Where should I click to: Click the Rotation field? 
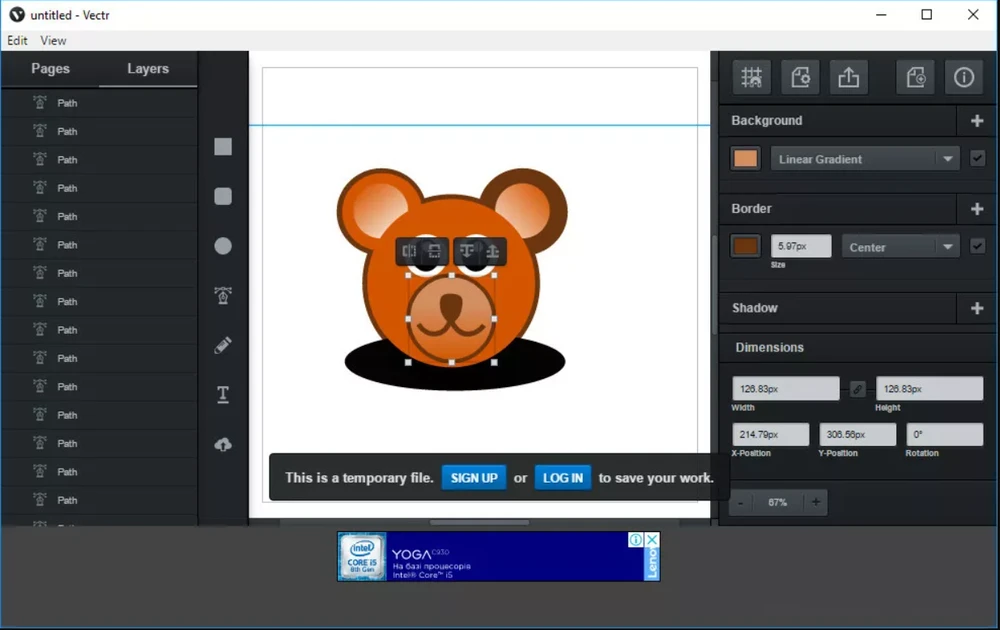click(945, 434)
